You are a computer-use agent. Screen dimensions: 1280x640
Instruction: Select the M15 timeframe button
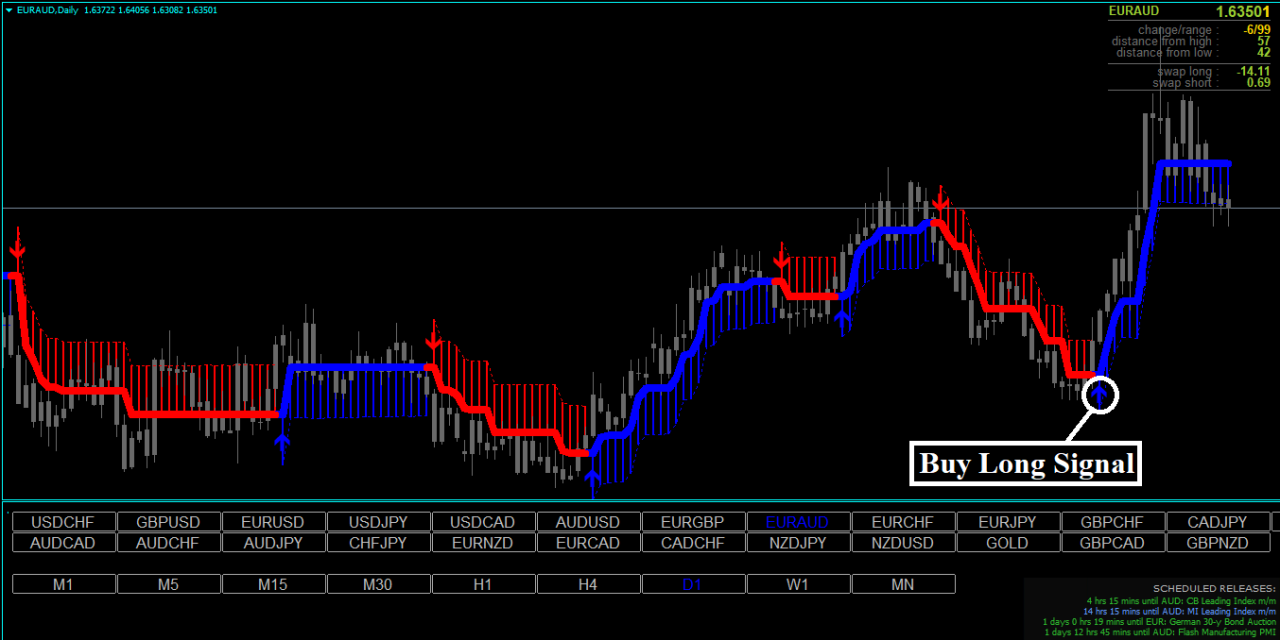[x=273, y=584]
